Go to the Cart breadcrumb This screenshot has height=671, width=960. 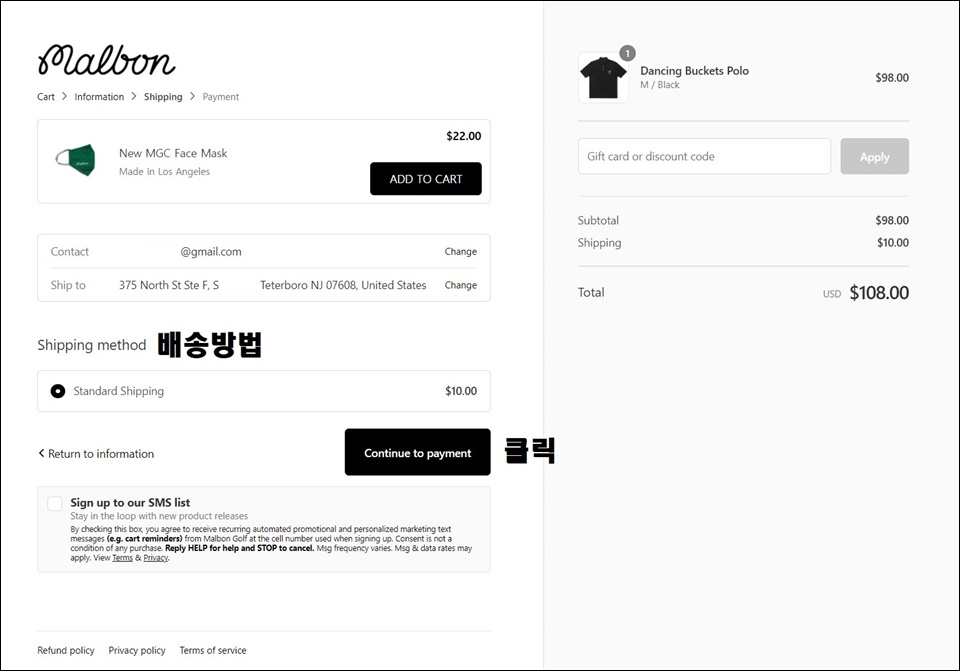46,97
